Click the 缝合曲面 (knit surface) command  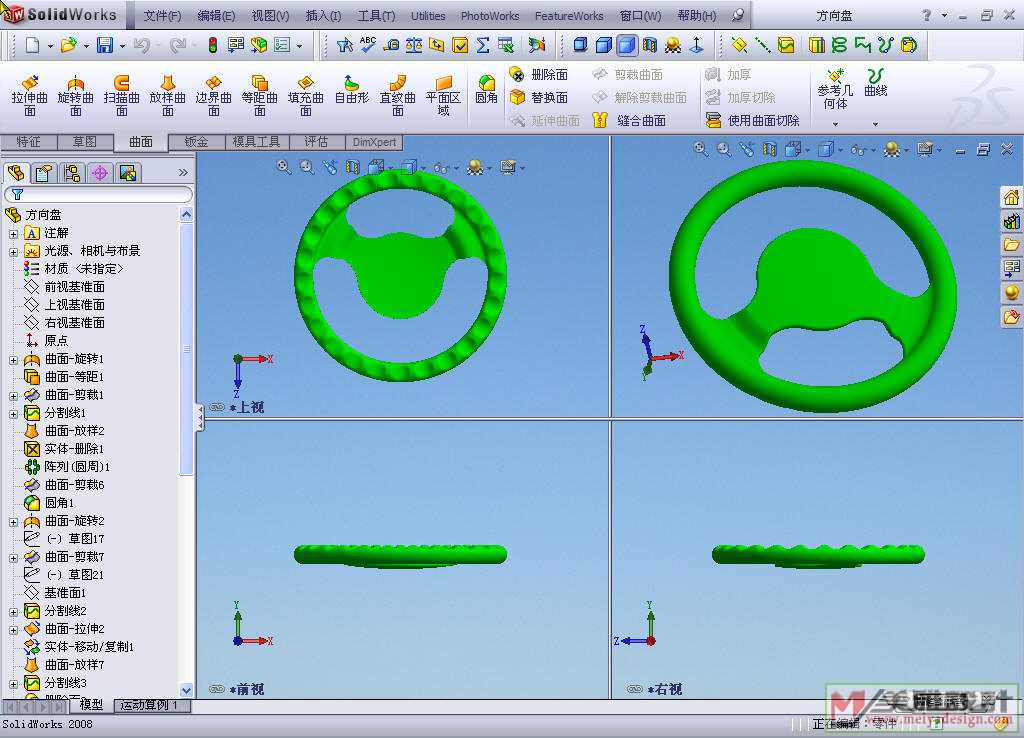(630, 120)
